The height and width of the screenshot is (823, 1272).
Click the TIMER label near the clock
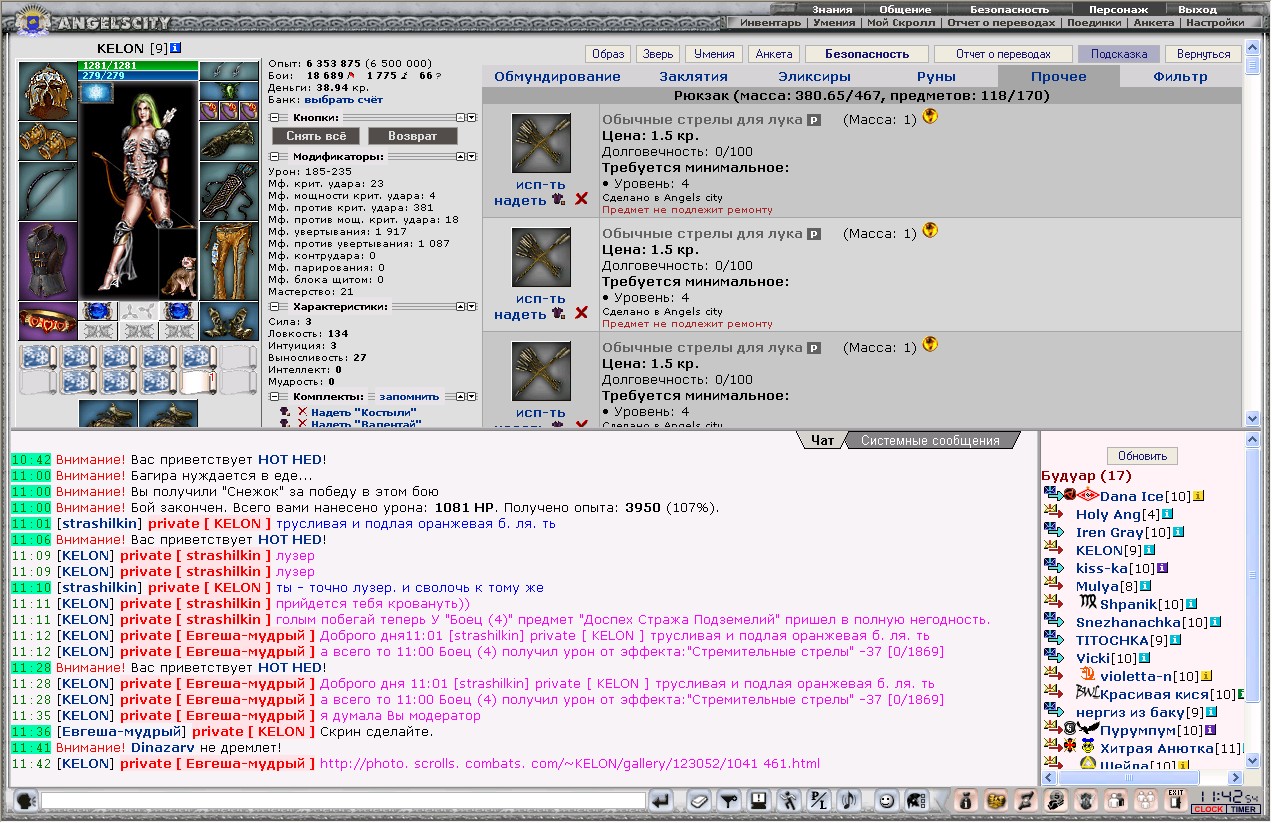point(1244,809)
